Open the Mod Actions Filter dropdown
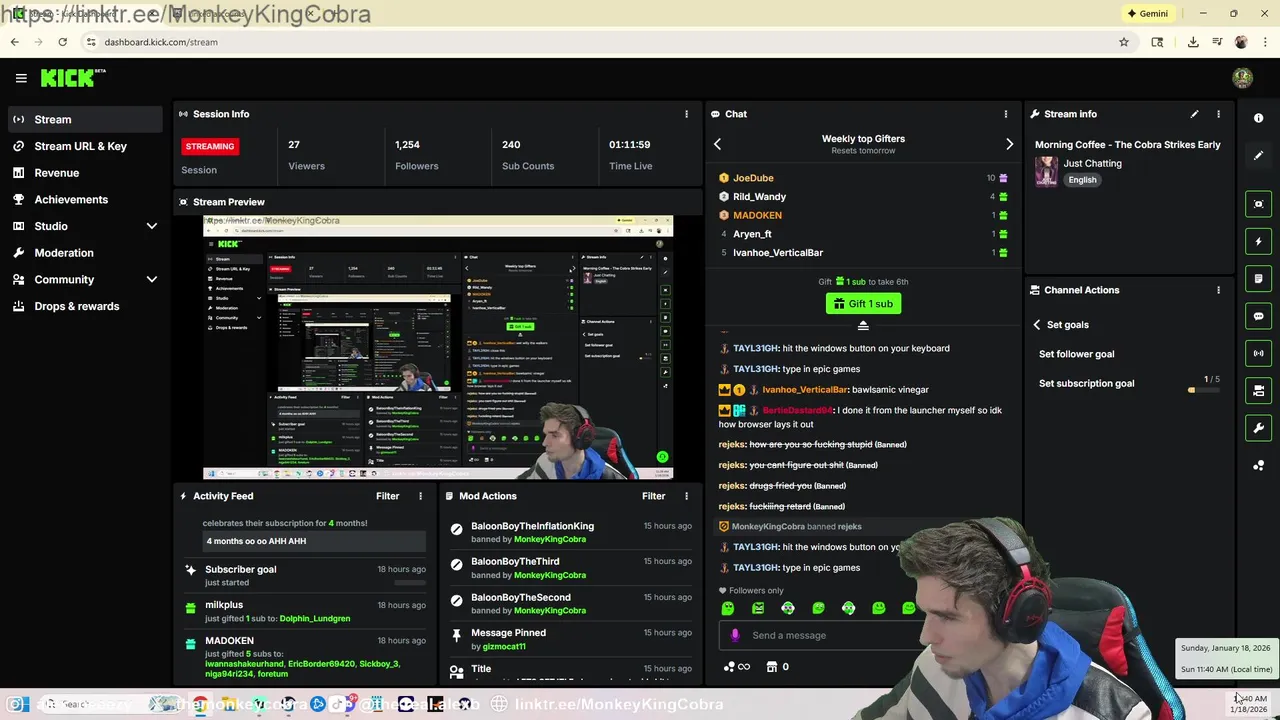 click(653, 496)
